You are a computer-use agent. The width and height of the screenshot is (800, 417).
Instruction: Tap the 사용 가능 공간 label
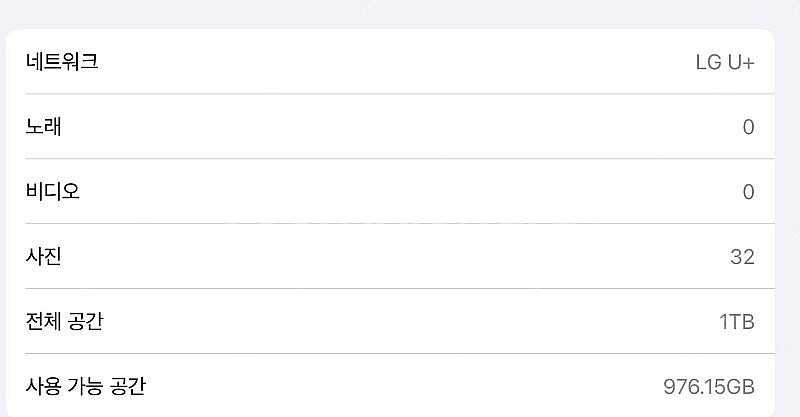(x=86, y=386)
